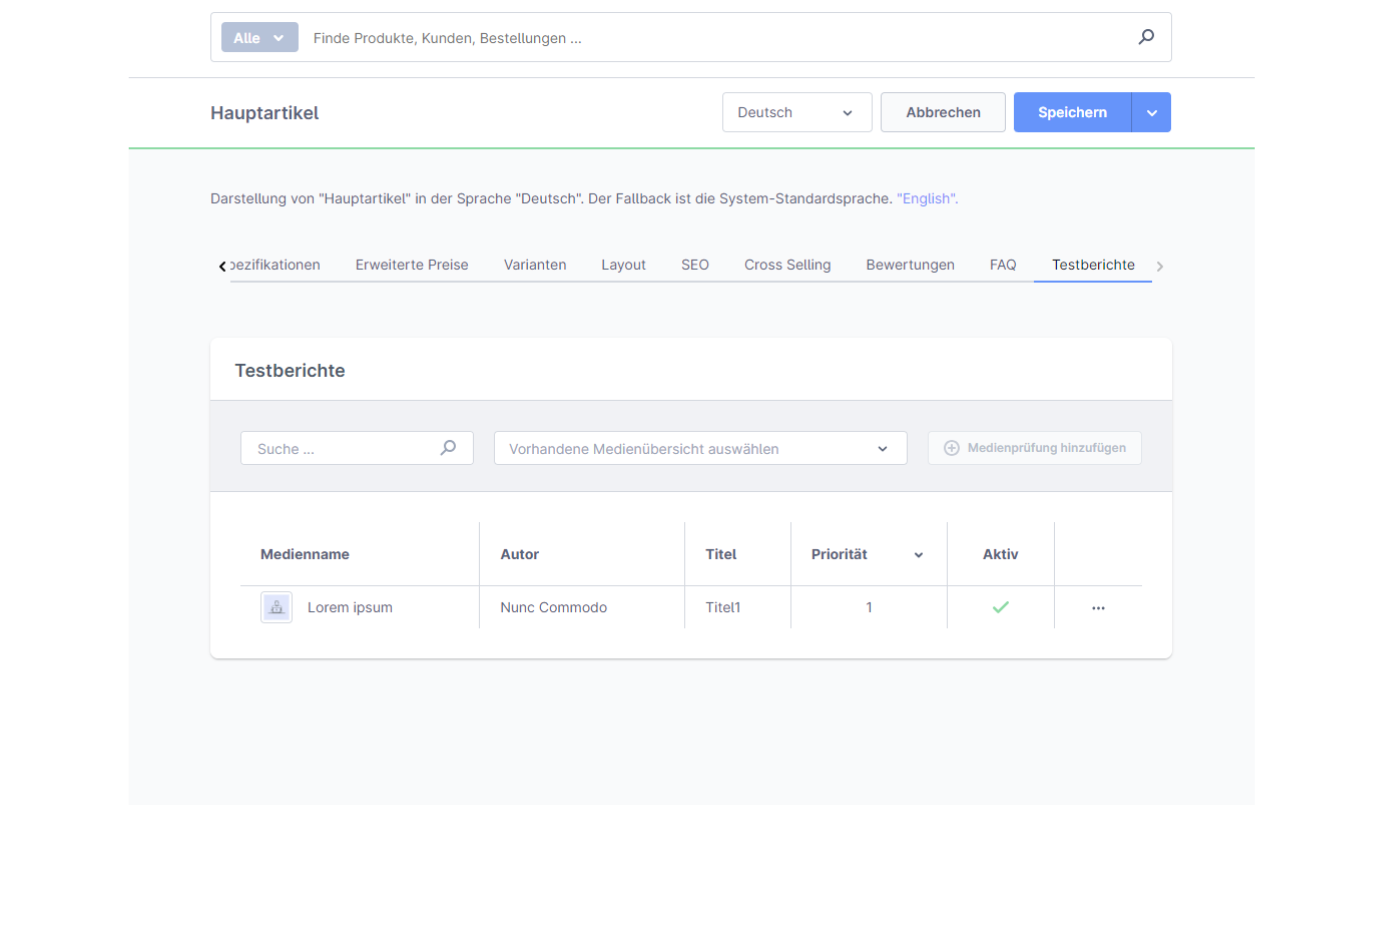Click the Autor column header

(x=519, y=554)
